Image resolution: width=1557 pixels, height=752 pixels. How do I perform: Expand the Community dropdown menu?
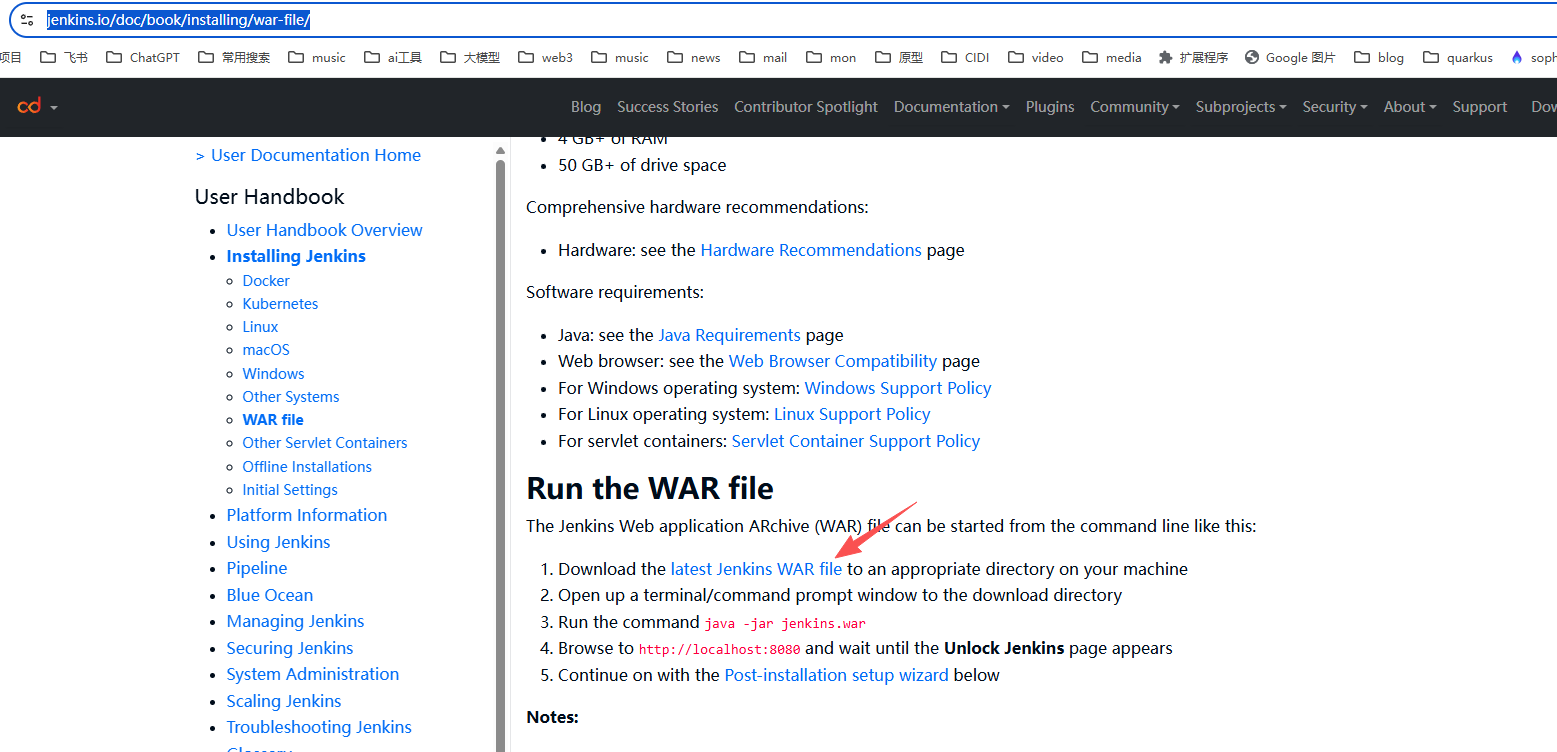click(x=1135, y=107)
